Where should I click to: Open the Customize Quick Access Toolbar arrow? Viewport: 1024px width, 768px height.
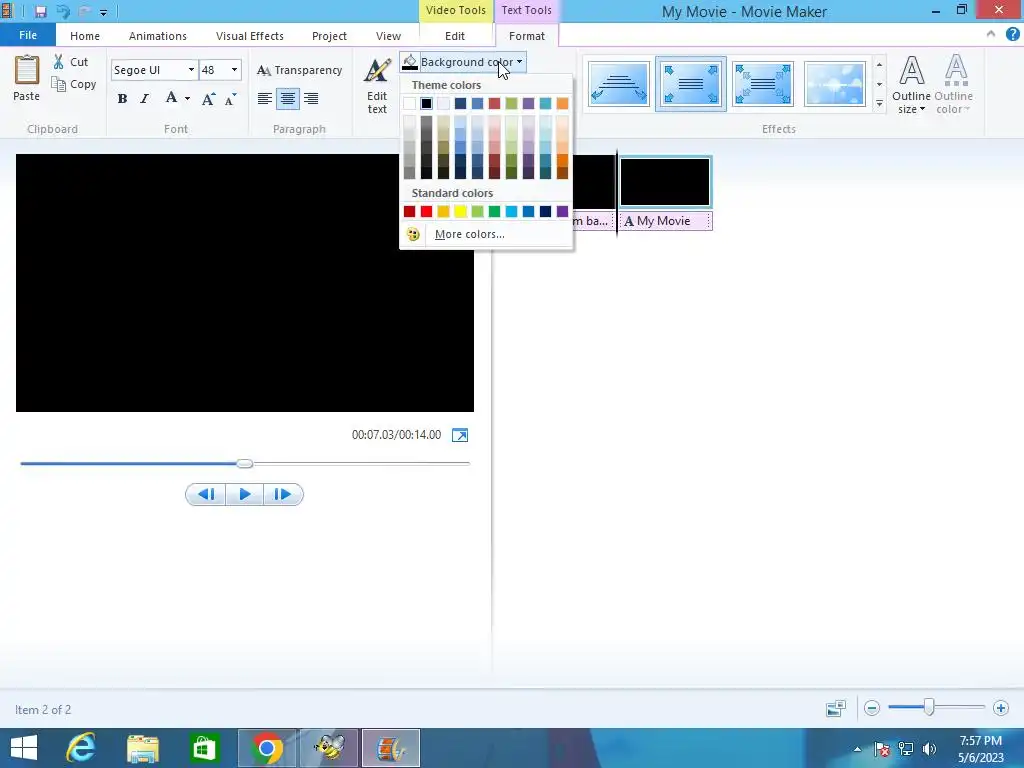[x=103, y=12]
